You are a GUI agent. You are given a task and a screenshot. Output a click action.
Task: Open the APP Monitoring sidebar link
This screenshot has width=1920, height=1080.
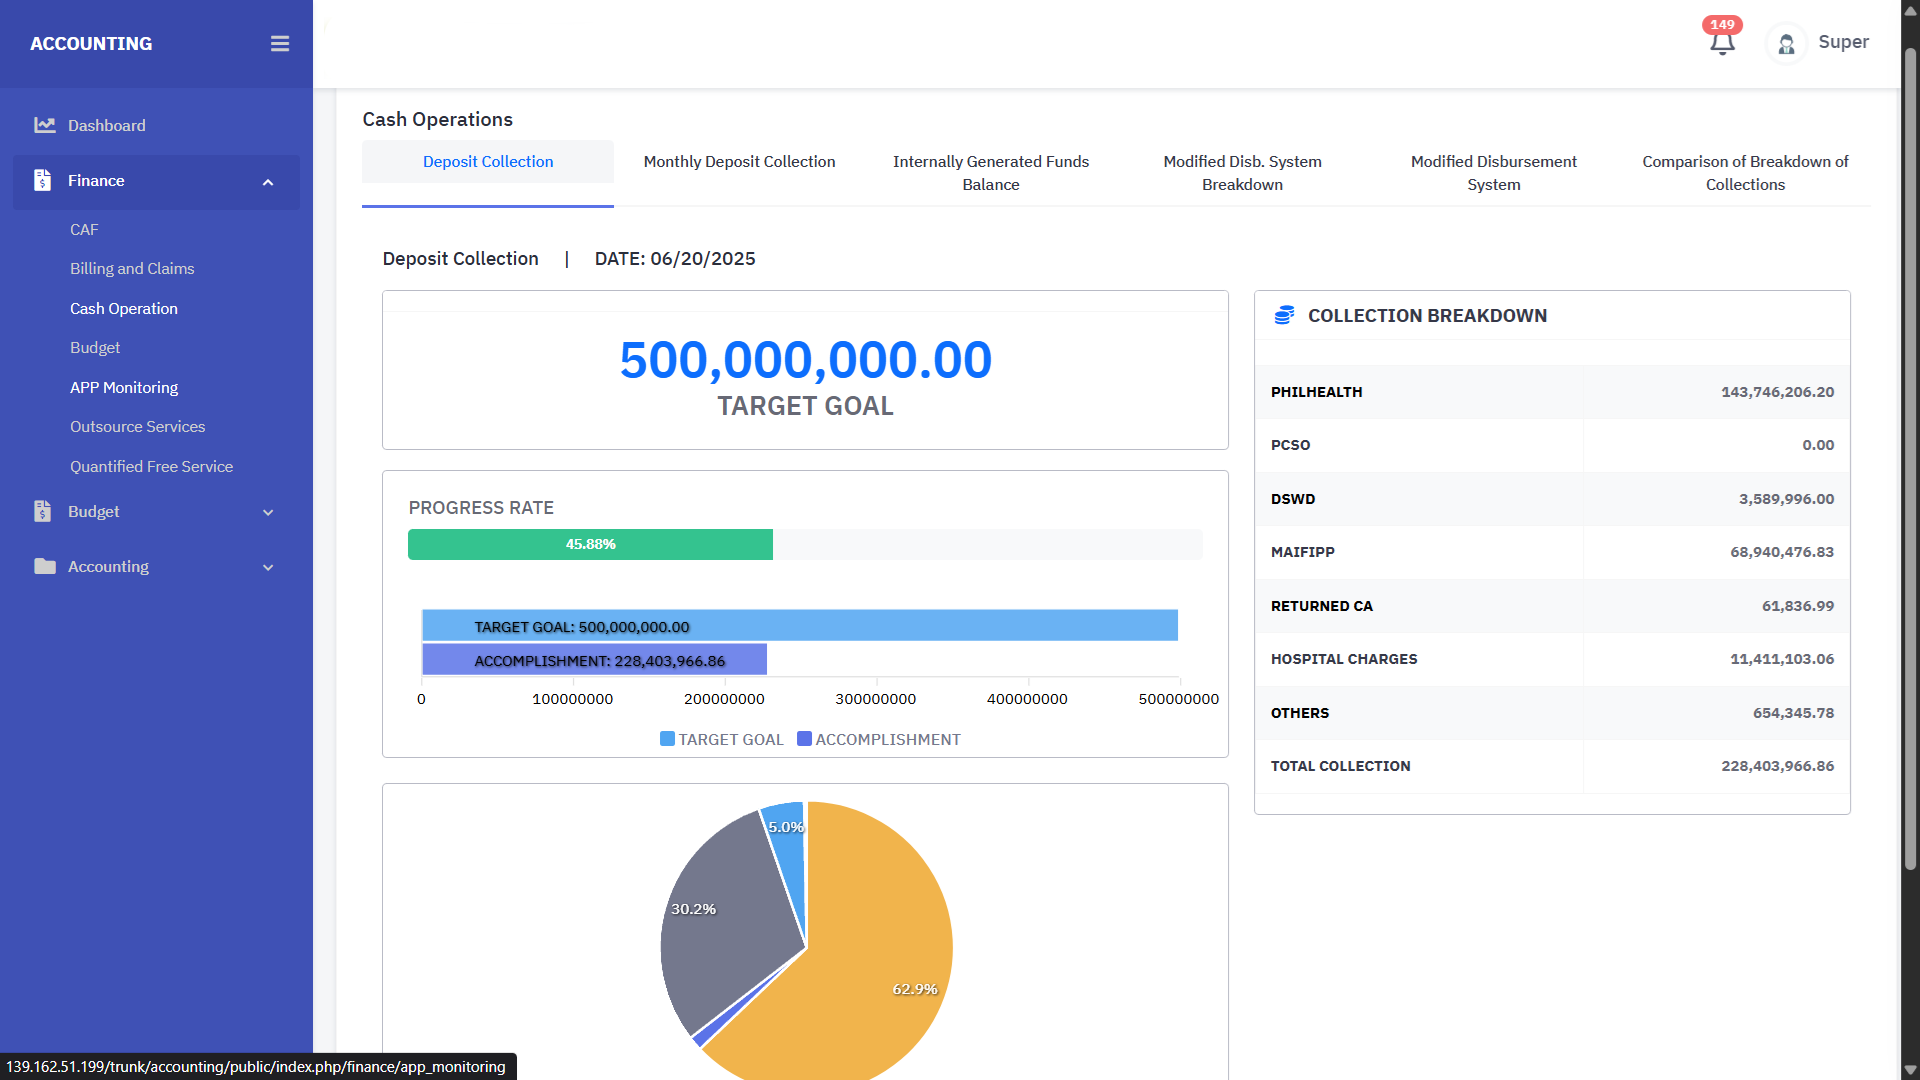coord(124,388)
